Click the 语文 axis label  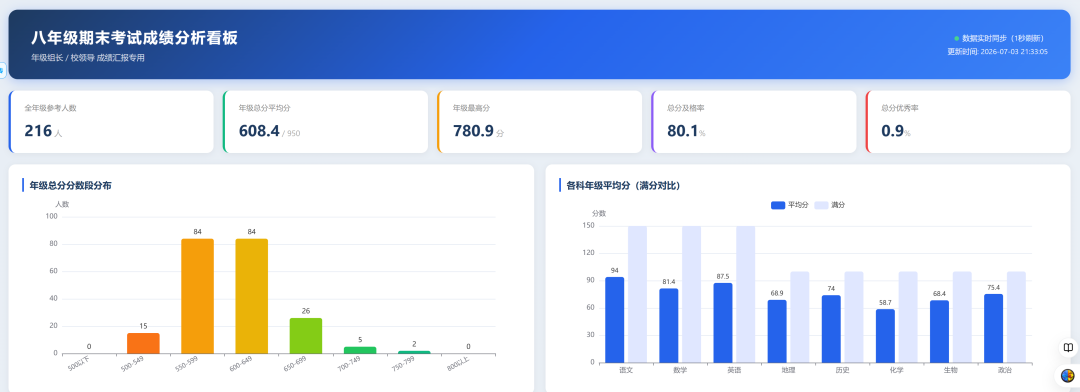pos(626,371)
